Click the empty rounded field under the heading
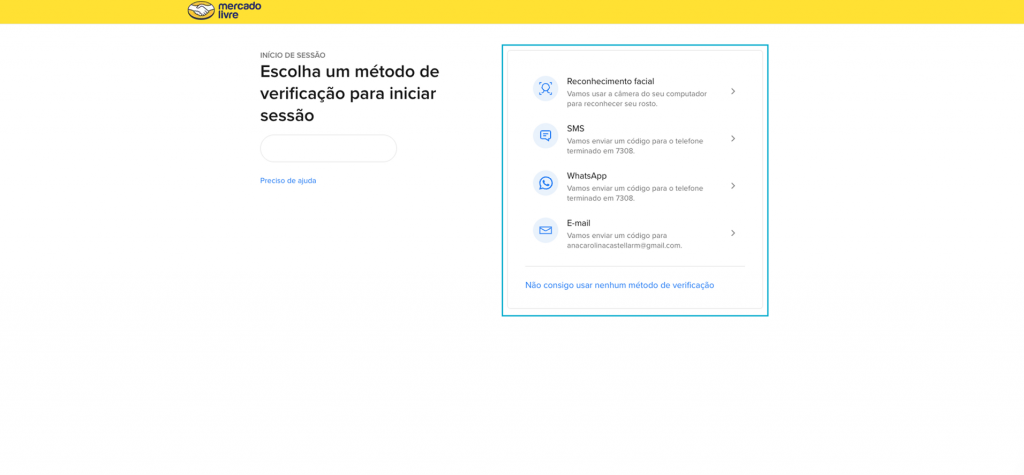This screenshot has width=1024, height=475. pyautogui.click(x=328, y=148)
